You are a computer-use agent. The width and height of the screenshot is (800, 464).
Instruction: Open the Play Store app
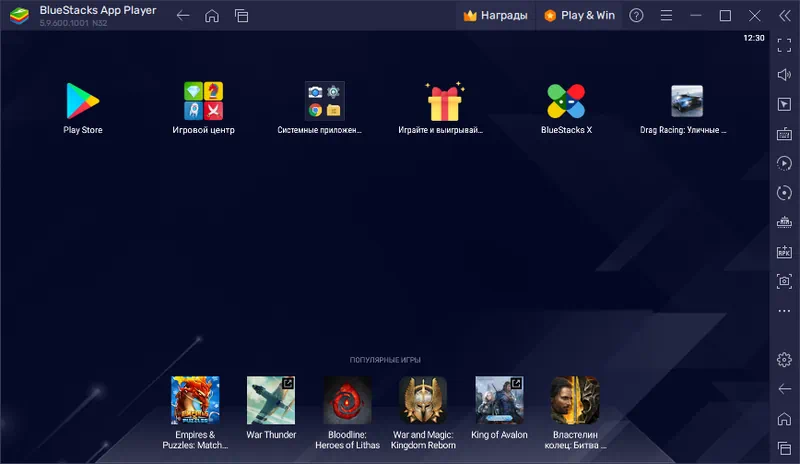pos(83,101)
